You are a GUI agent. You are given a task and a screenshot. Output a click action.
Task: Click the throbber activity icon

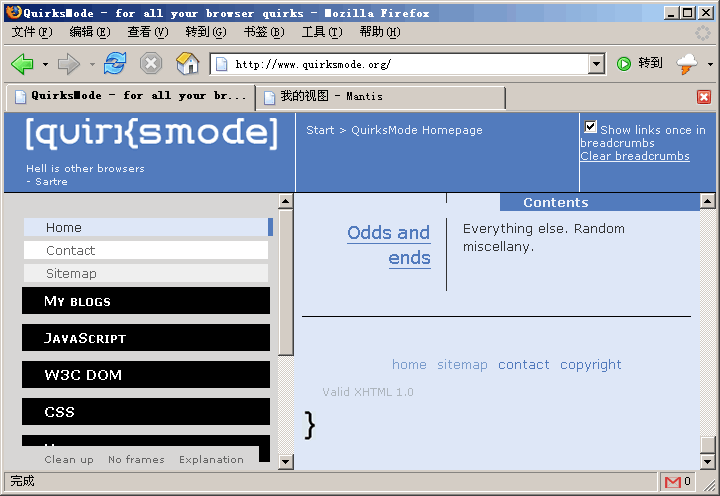coord(703,33)
